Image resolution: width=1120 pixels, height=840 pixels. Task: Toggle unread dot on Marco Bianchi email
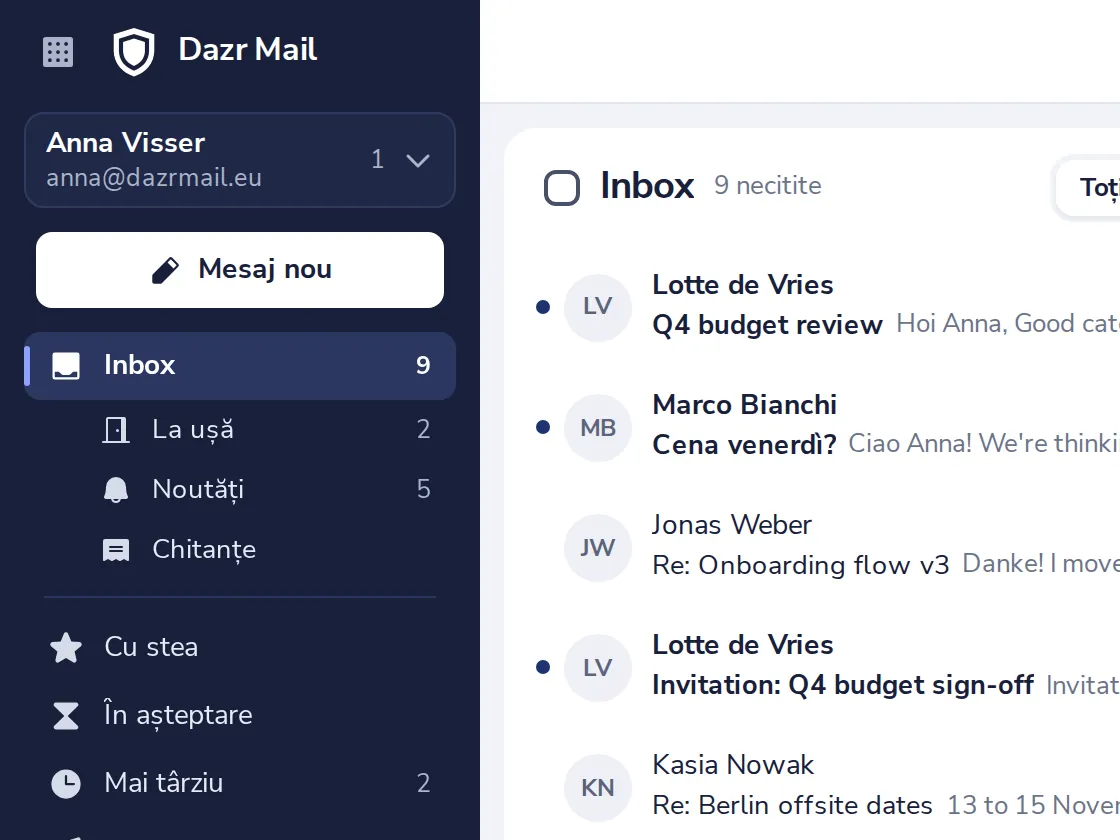pyautogui.click(x=543, y=427)
